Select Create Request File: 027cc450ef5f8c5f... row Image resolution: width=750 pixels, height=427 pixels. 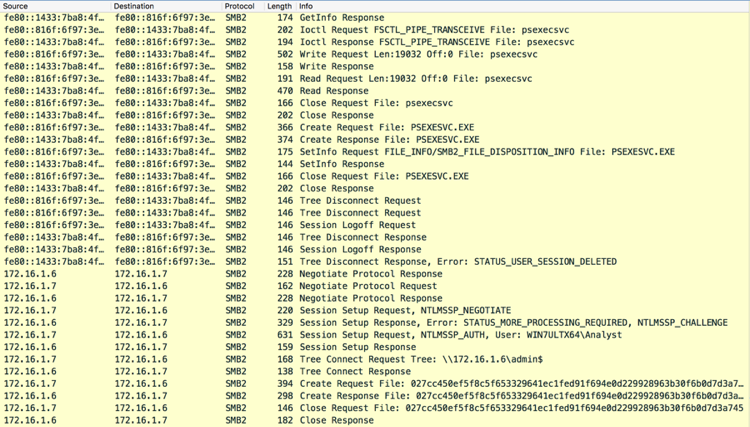375,383
